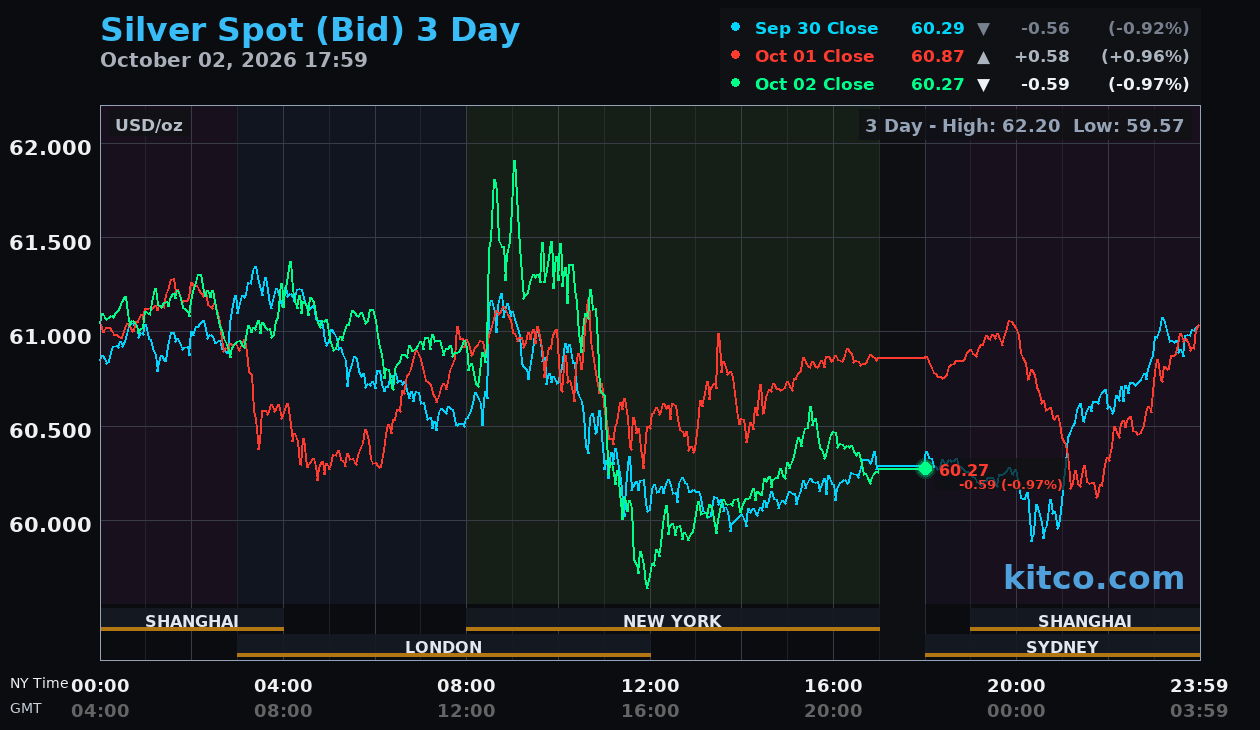Click the green current price marker dot
Image resolution: width=1260 pixels, height=730 pixels.
(x=925, y=468)
